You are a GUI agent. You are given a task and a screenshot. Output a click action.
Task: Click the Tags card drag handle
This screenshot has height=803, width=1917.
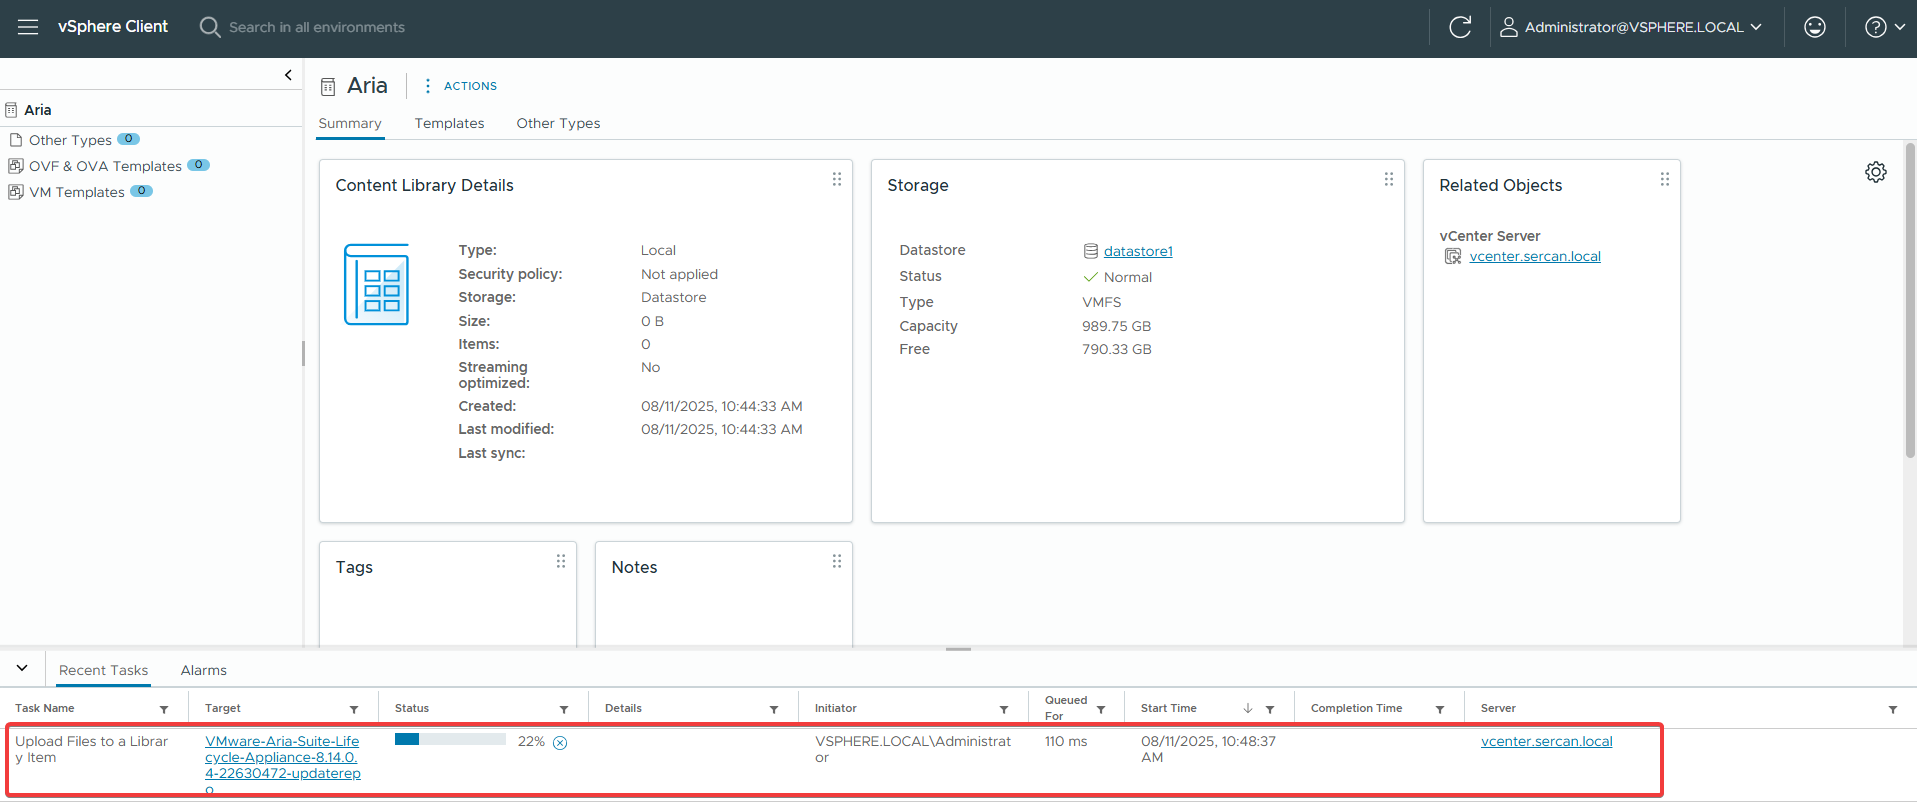coord(561,561)
